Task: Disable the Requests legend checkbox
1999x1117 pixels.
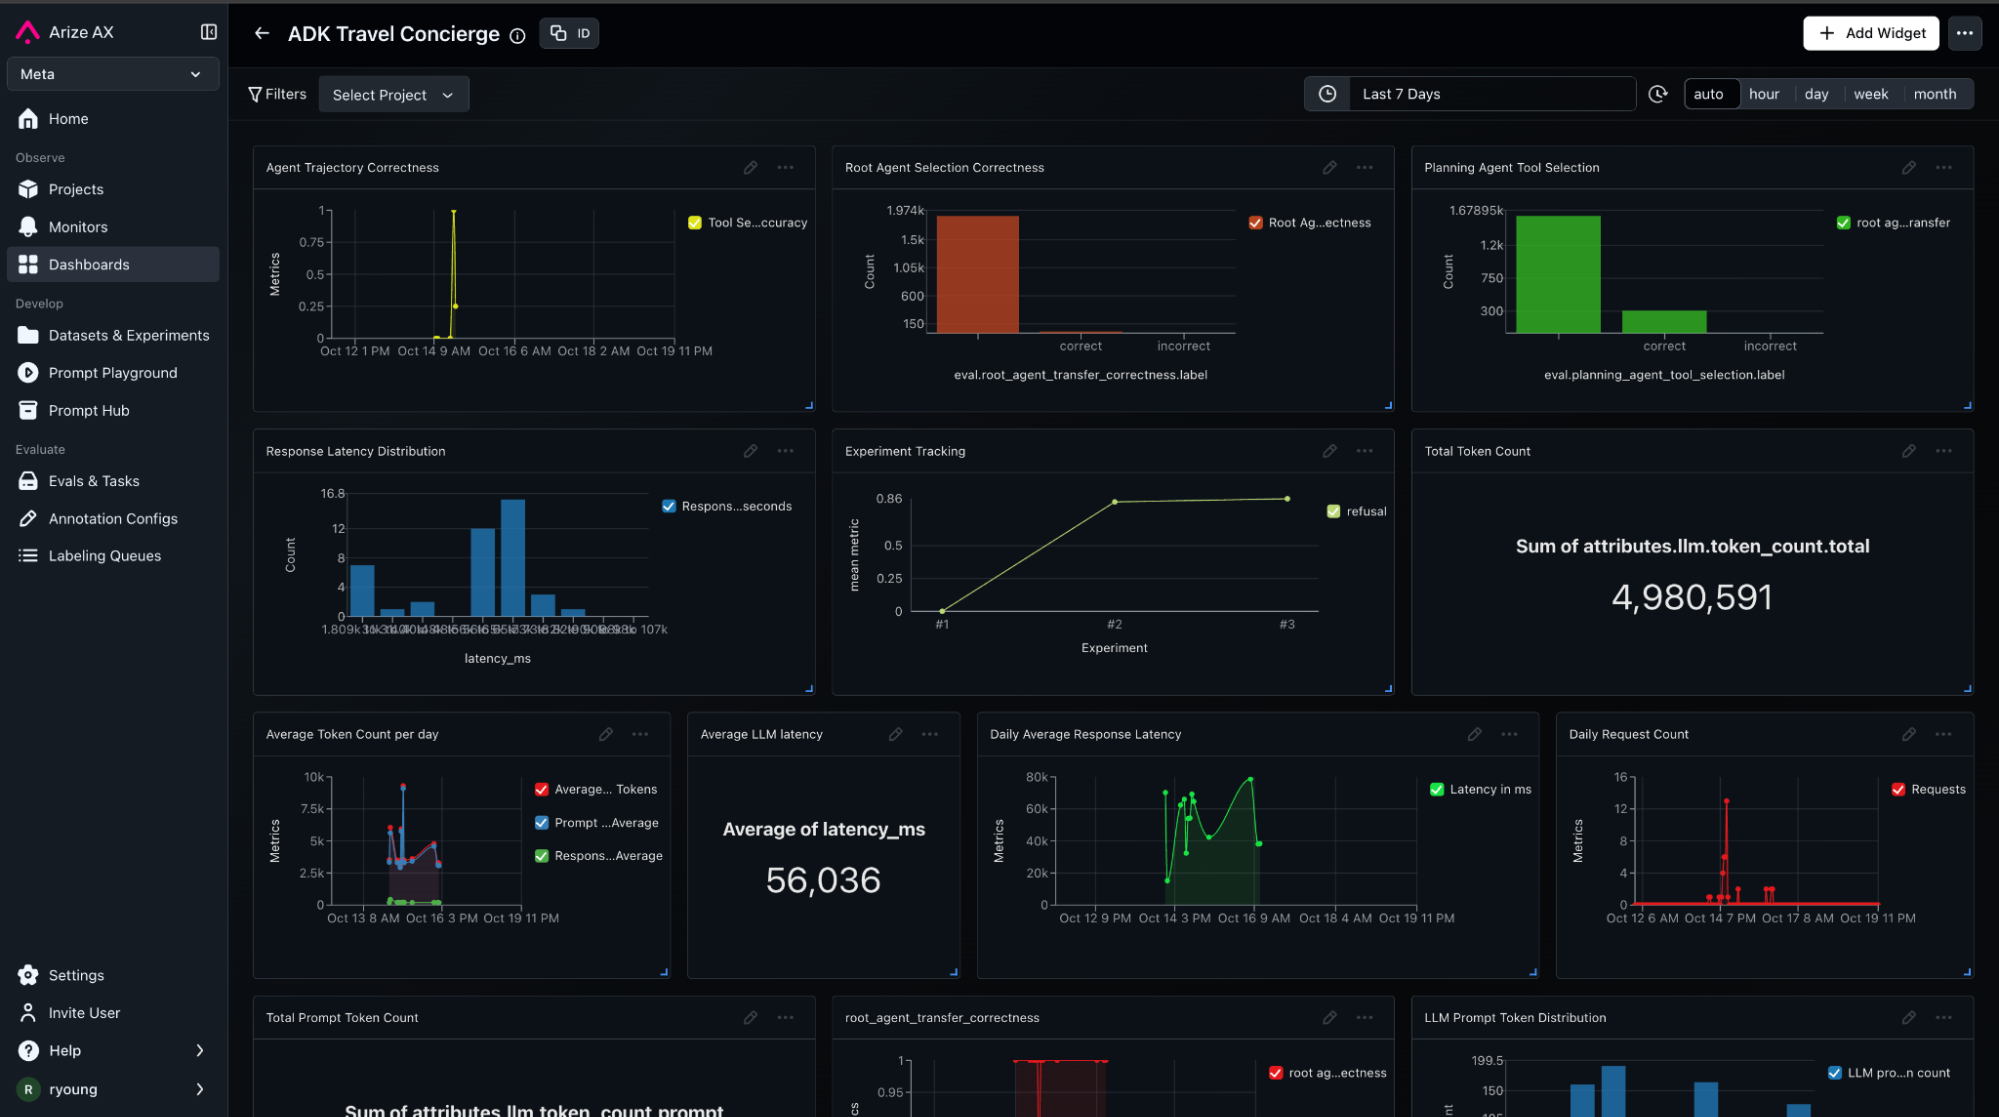Action: coord(1898,789)
